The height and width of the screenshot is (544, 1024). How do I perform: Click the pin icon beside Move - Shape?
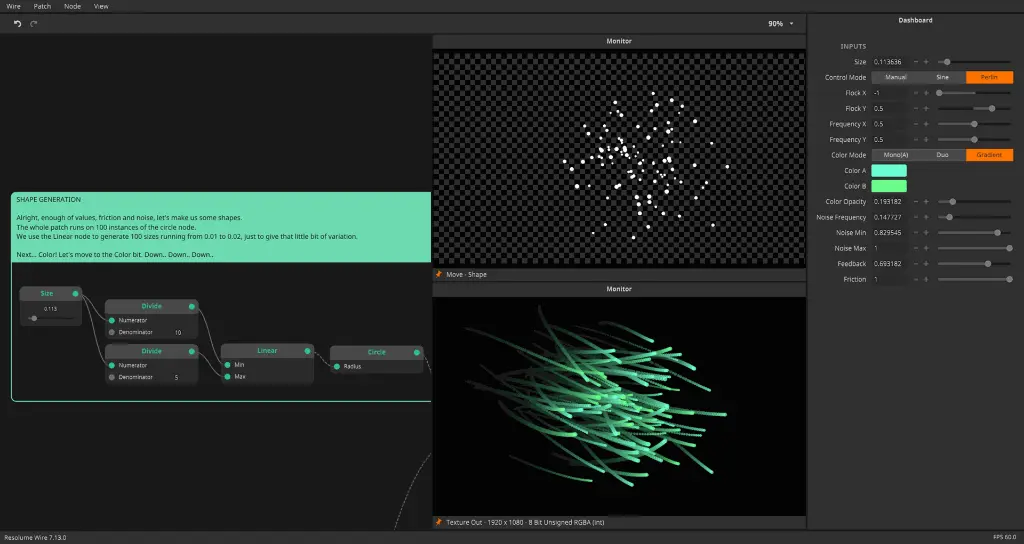click(x=439, y=274)
